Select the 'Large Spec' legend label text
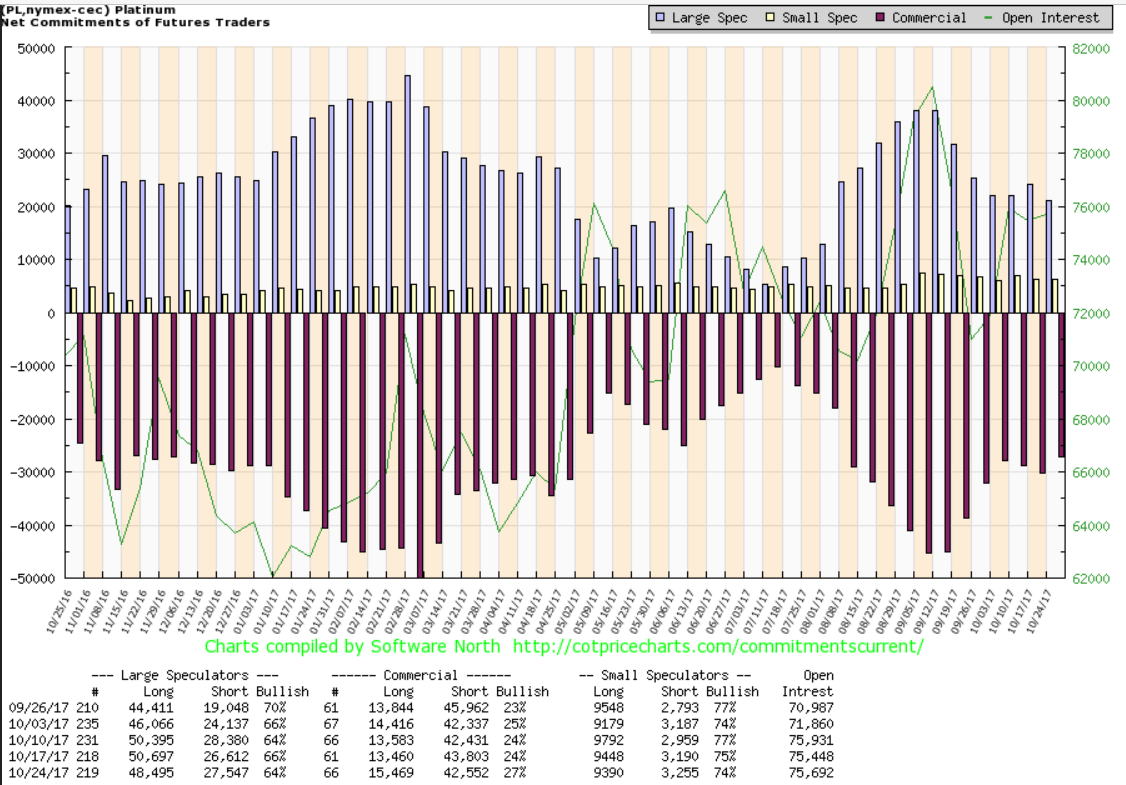 (x=712, y=18)
